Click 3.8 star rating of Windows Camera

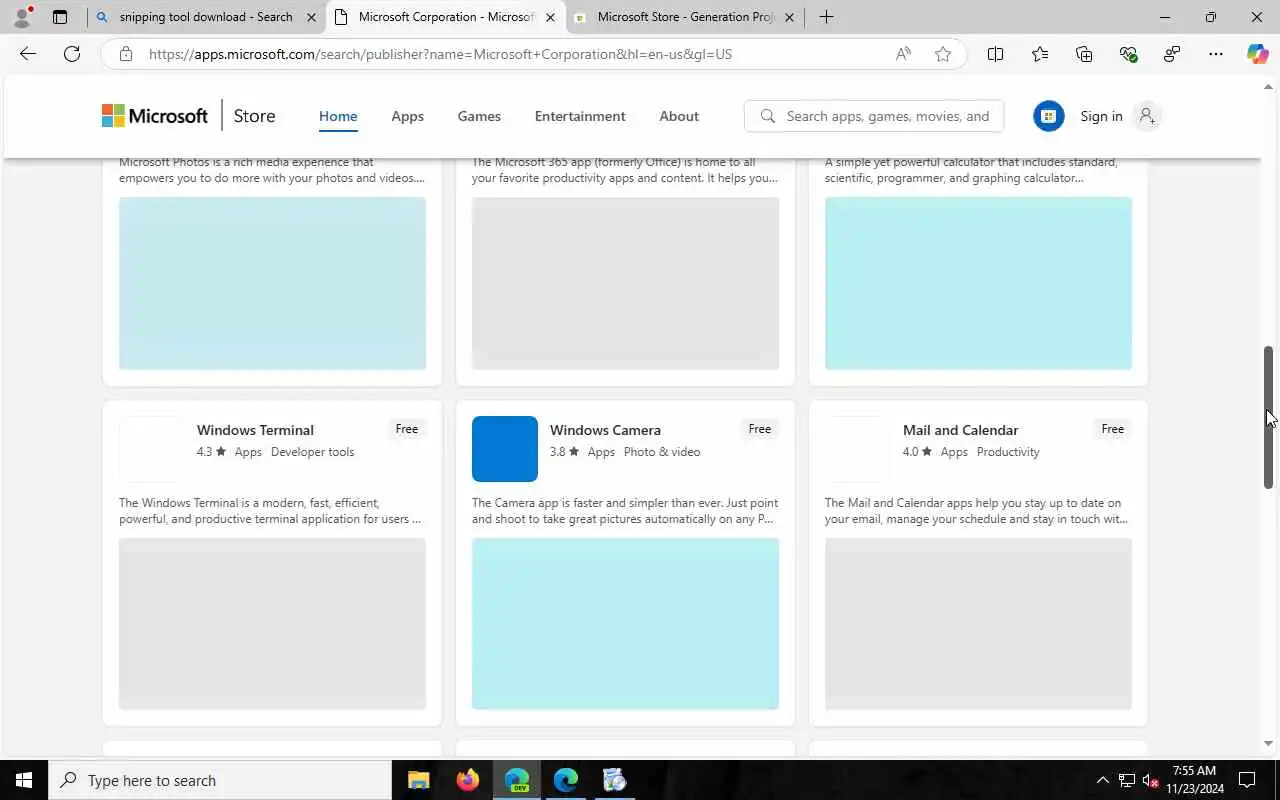click(x=564, y=452)
